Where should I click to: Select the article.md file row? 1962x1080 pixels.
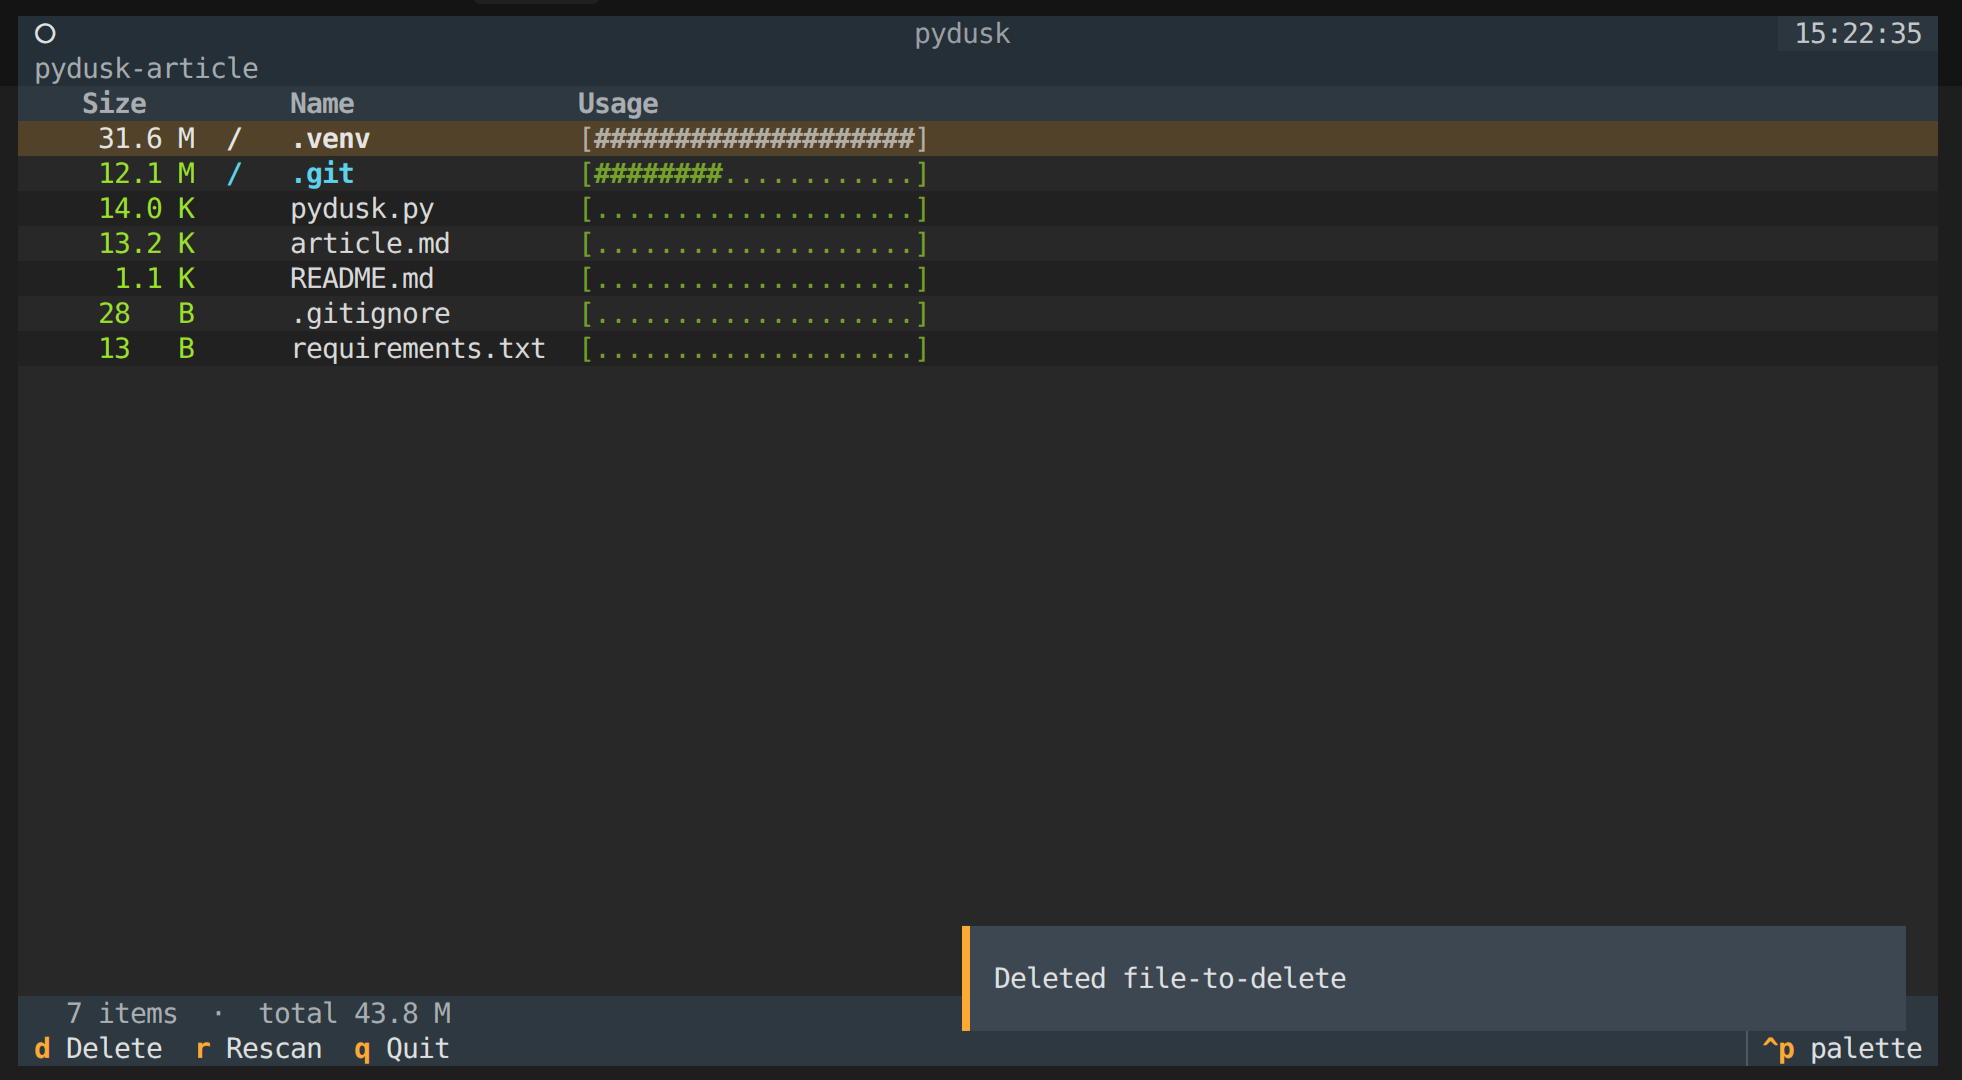pyautogui.click(x=369, y=244)
